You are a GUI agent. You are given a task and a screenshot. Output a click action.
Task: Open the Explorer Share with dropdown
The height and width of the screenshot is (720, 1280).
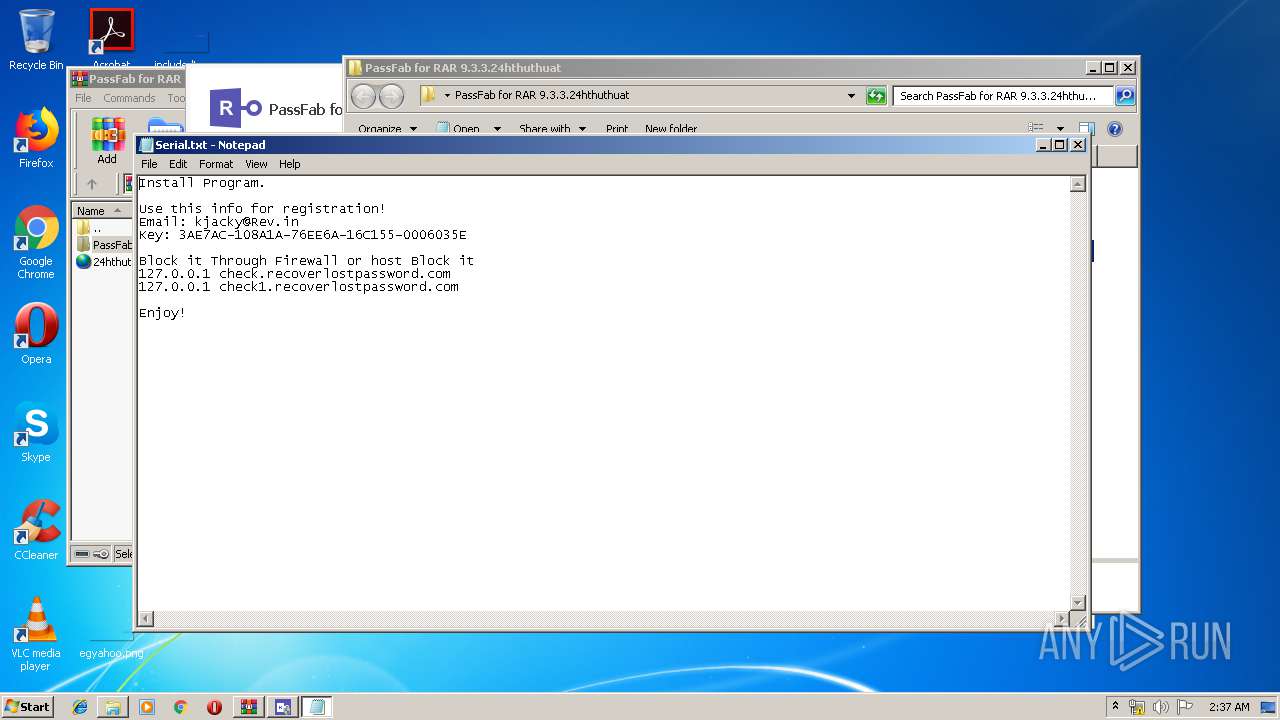(552, 129)
